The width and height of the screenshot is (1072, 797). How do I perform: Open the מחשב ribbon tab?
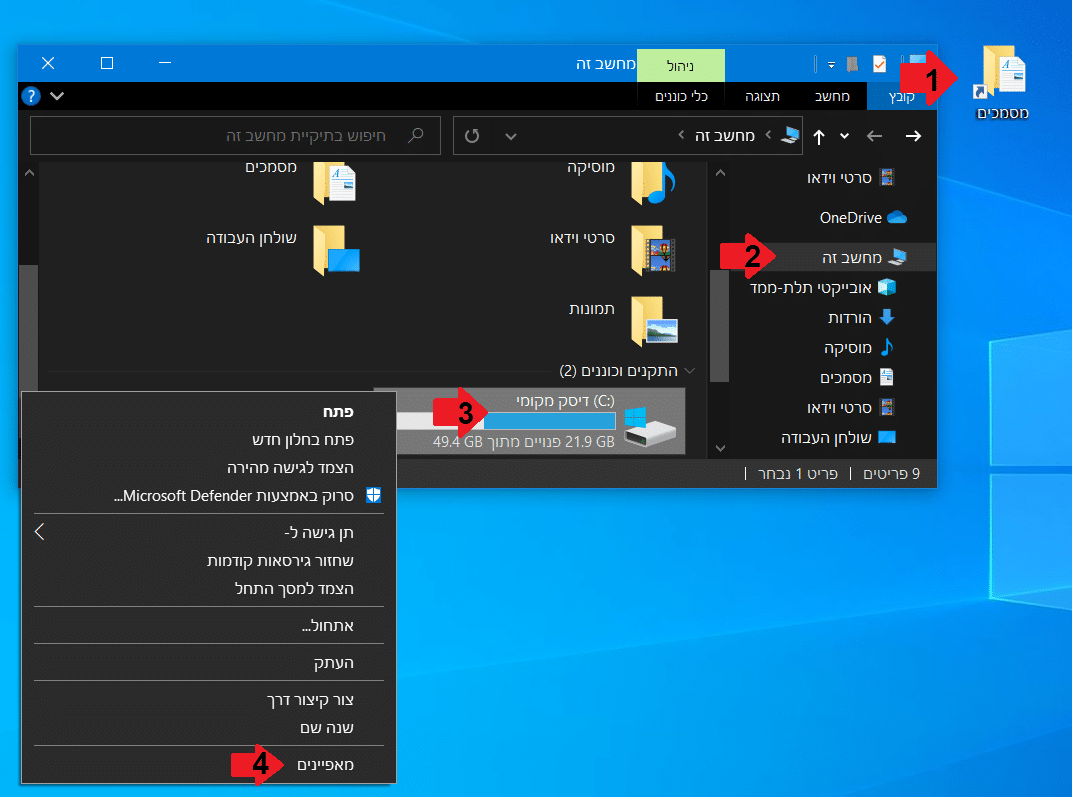pos(832,96)
